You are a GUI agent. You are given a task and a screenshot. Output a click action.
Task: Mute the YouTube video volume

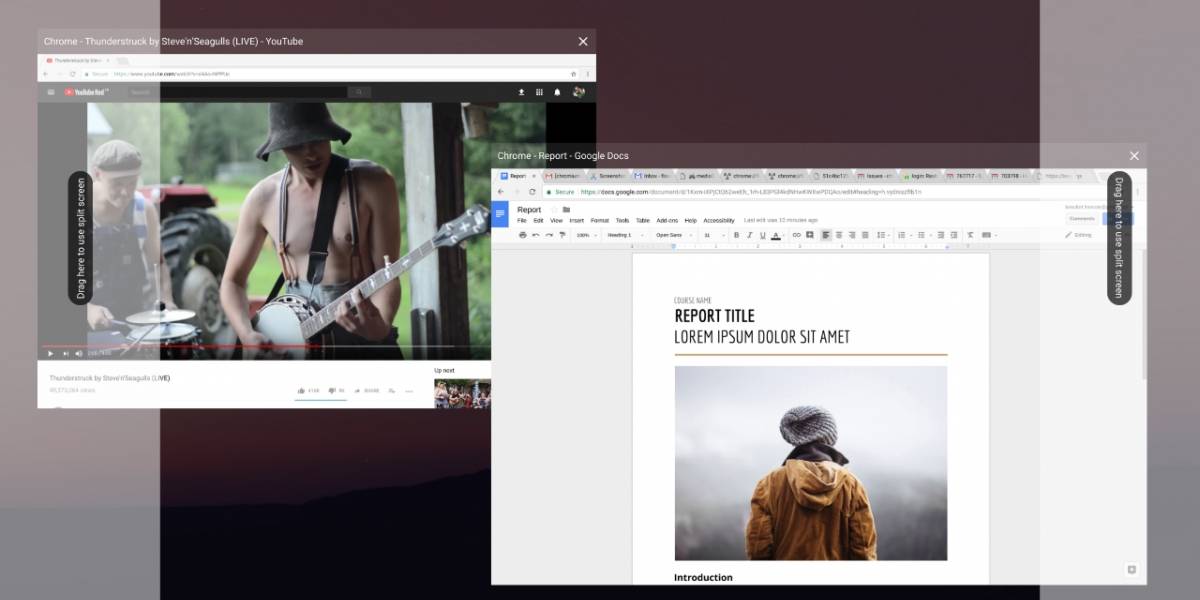pyautogui.click(x=80, y=353)
